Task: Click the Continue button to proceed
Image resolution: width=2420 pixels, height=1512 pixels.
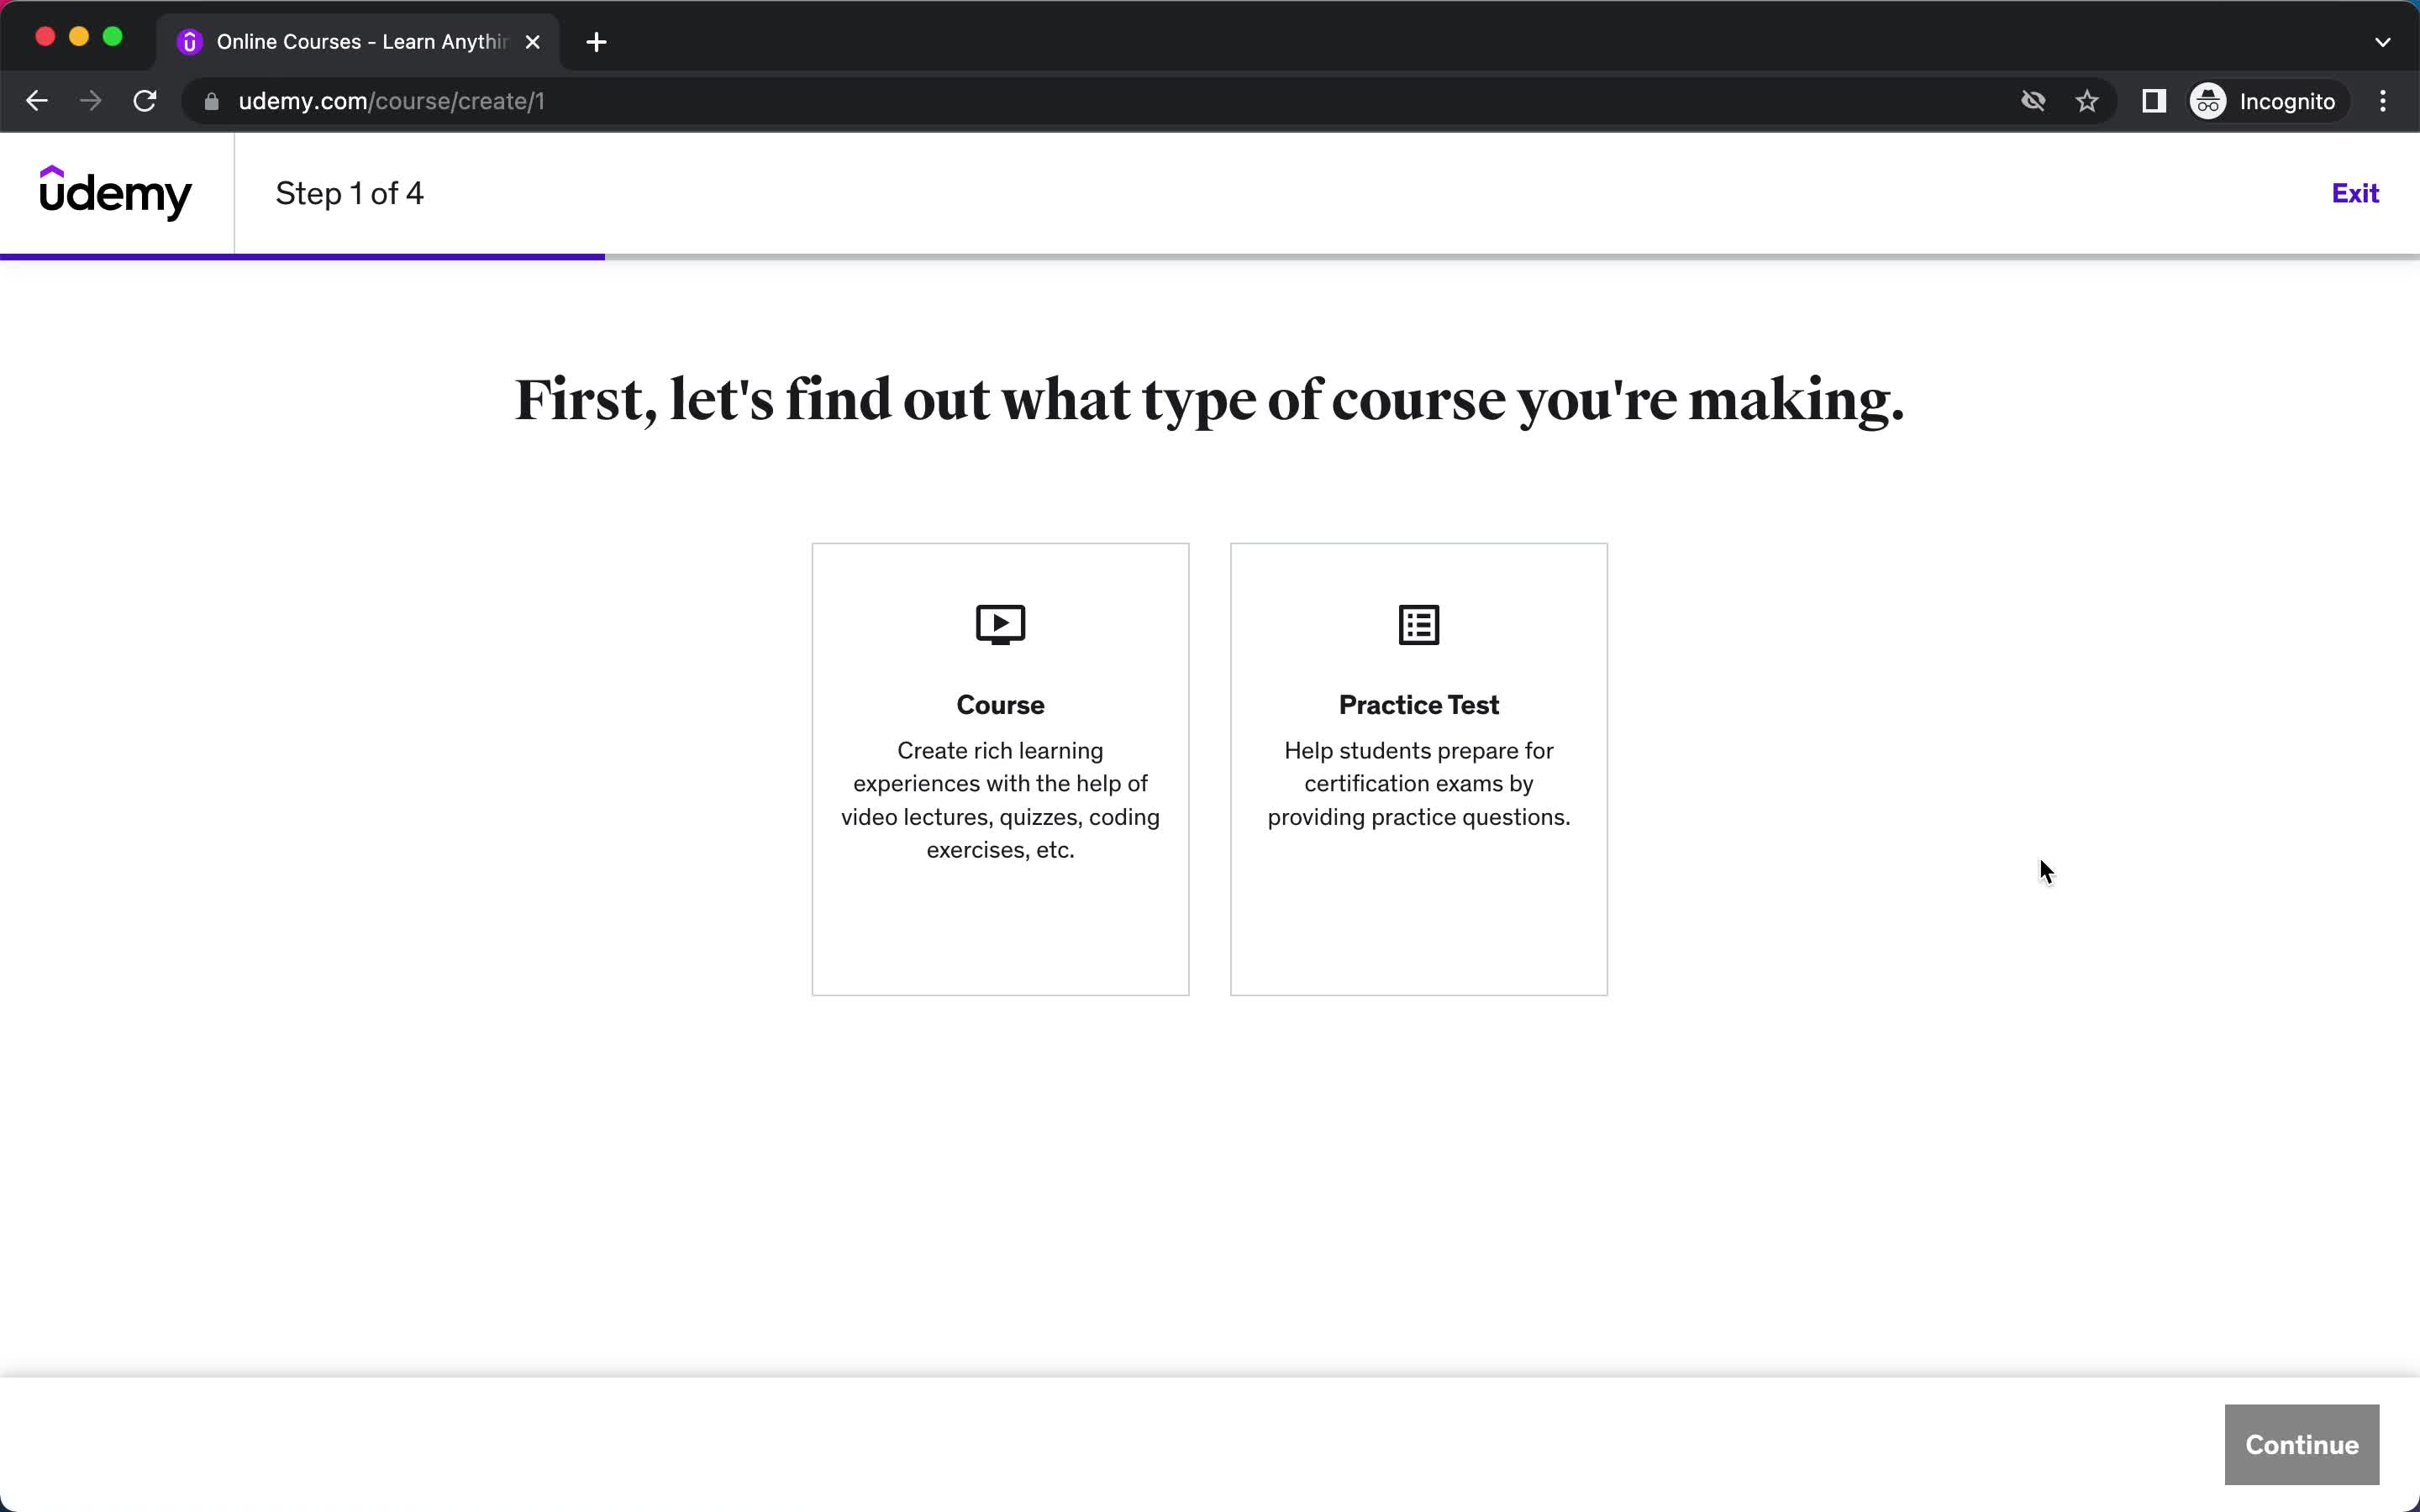Action: pyautogui.click(x=2302, y=1444)
